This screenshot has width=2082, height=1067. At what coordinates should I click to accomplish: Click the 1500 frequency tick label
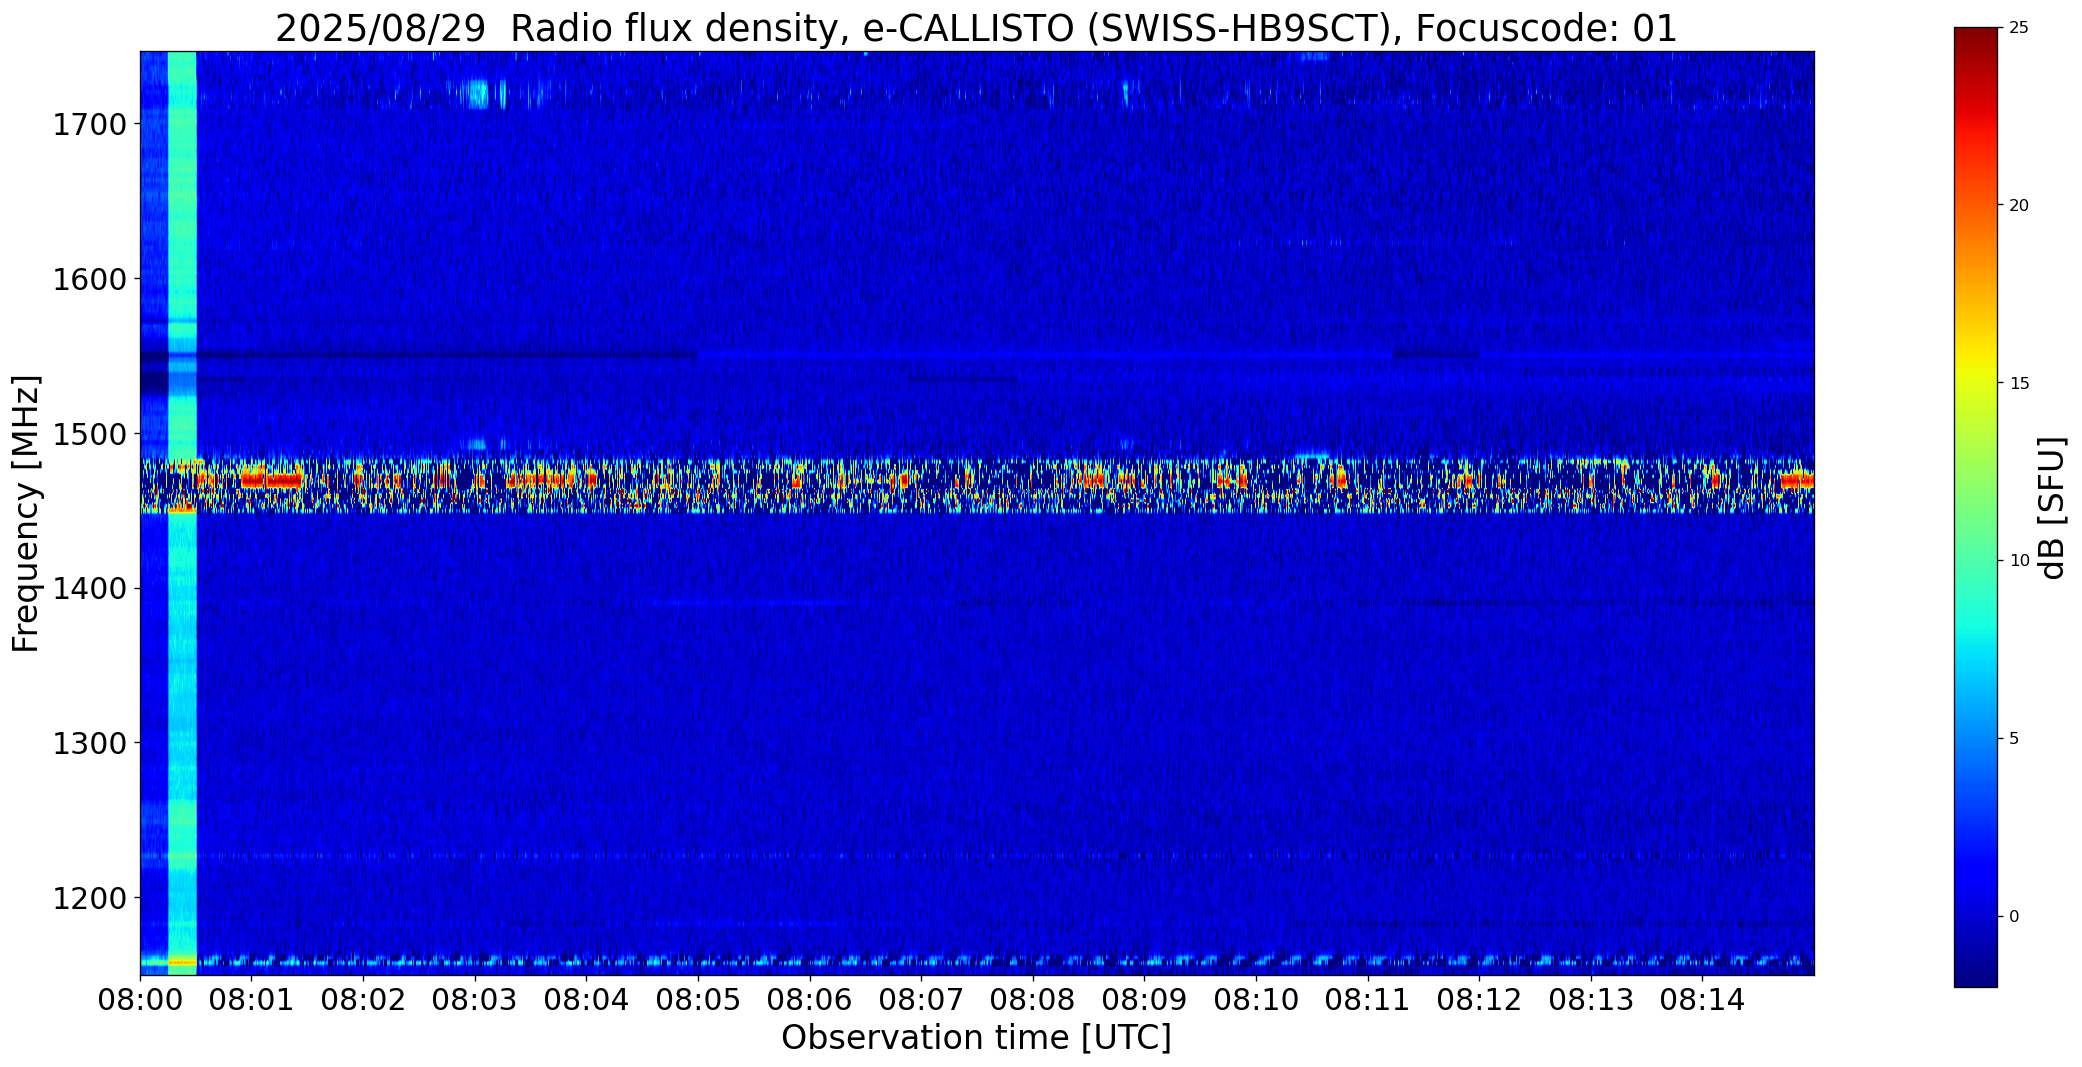(89, 434)
